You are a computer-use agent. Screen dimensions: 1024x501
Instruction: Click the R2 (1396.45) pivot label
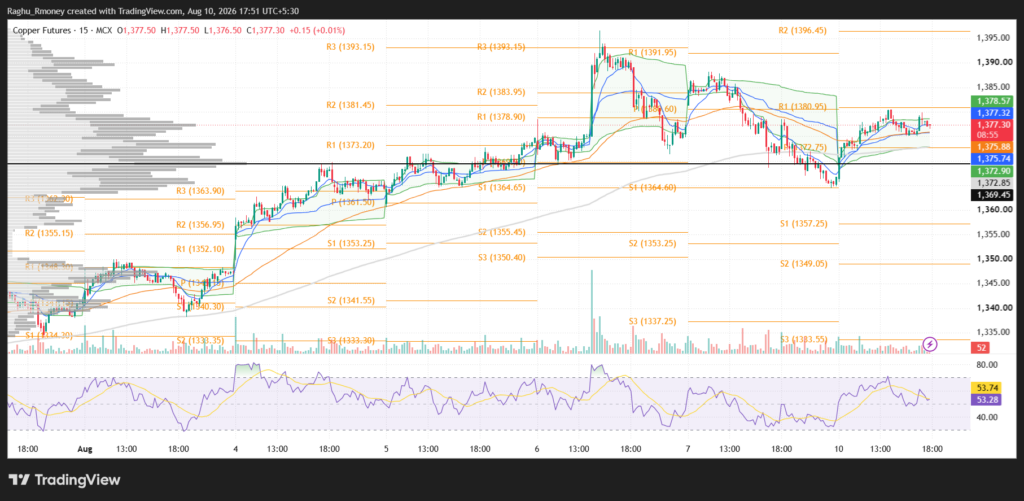tap(803, 30)
